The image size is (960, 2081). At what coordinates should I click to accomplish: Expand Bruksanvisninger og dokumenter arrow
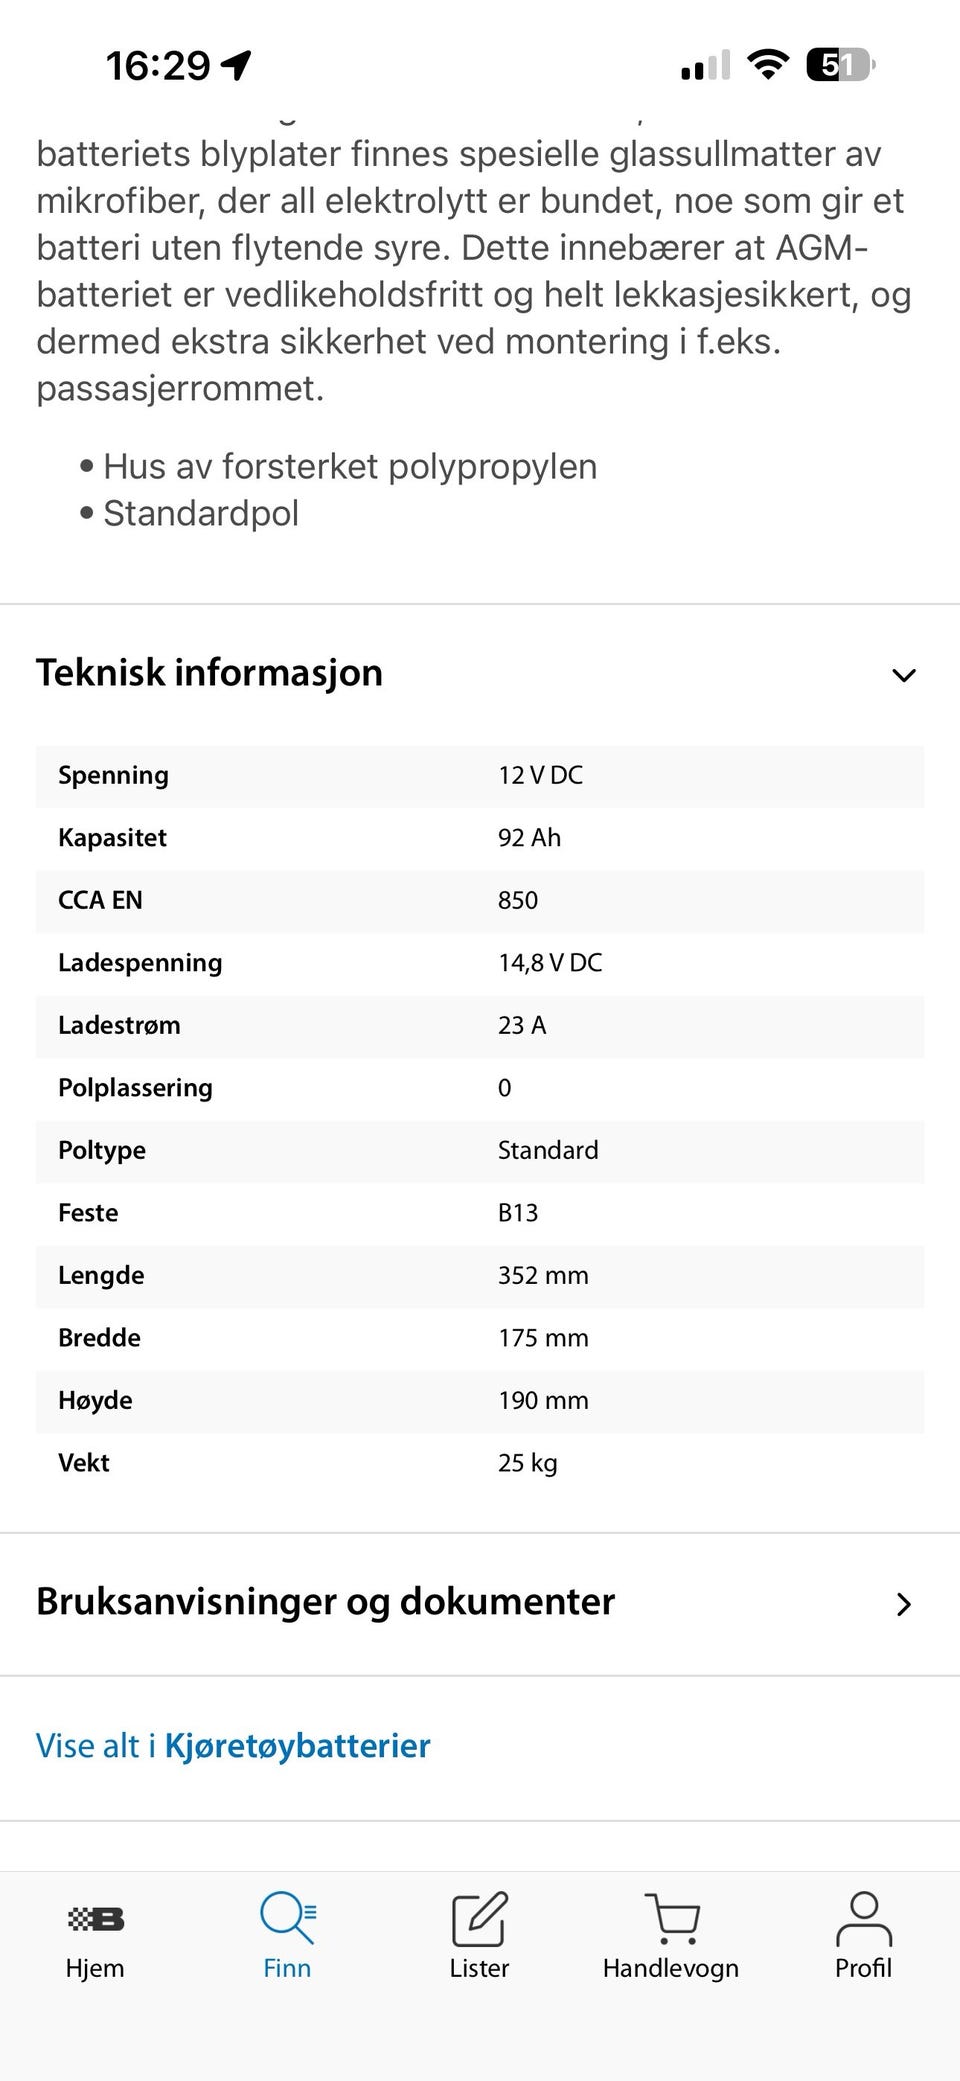[903, 1604]
